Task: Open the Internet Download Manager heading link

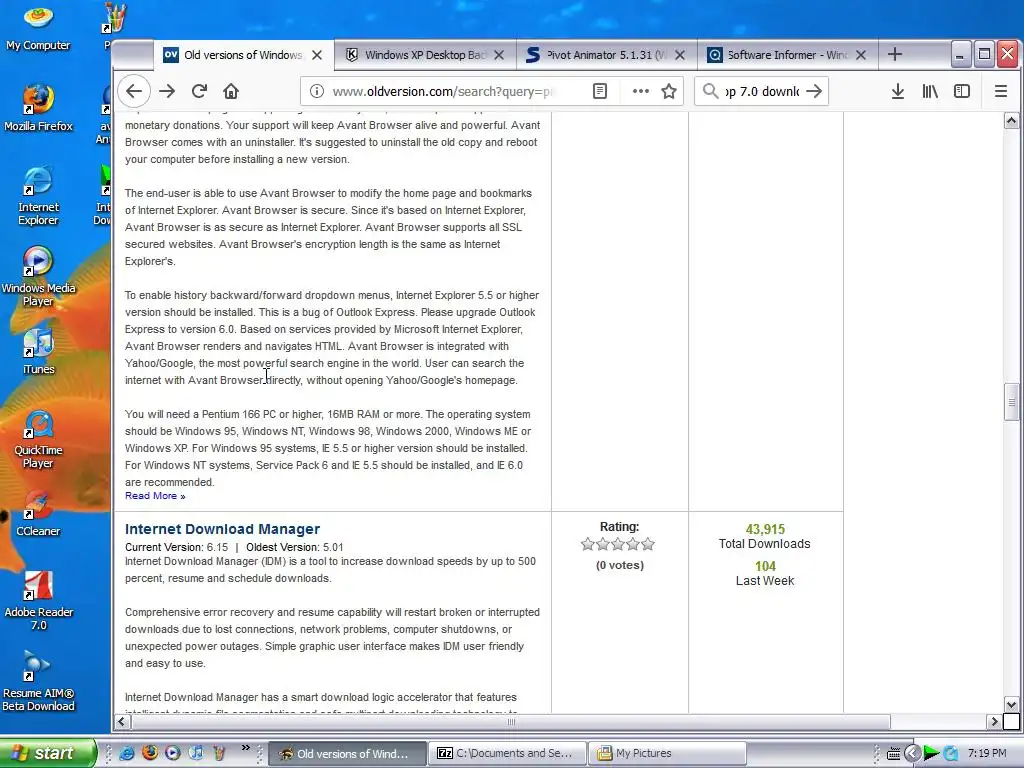Action: tap(222, 529)
